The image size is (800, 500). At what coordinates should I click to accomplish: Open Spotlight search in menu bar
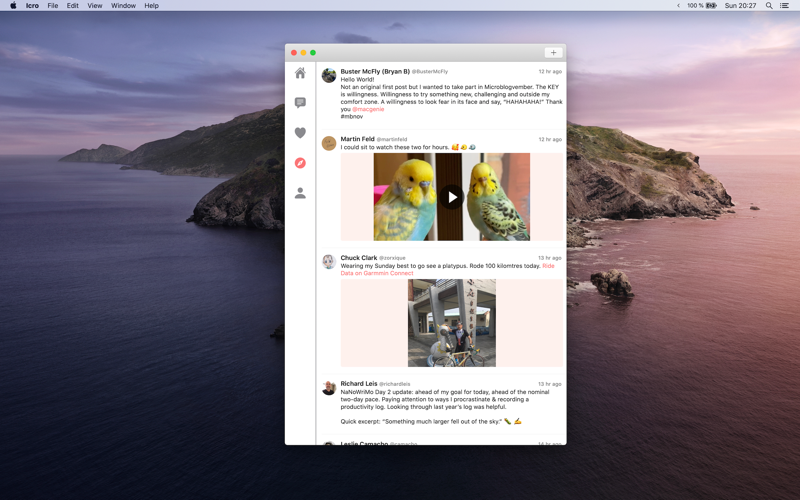point(769,6)
